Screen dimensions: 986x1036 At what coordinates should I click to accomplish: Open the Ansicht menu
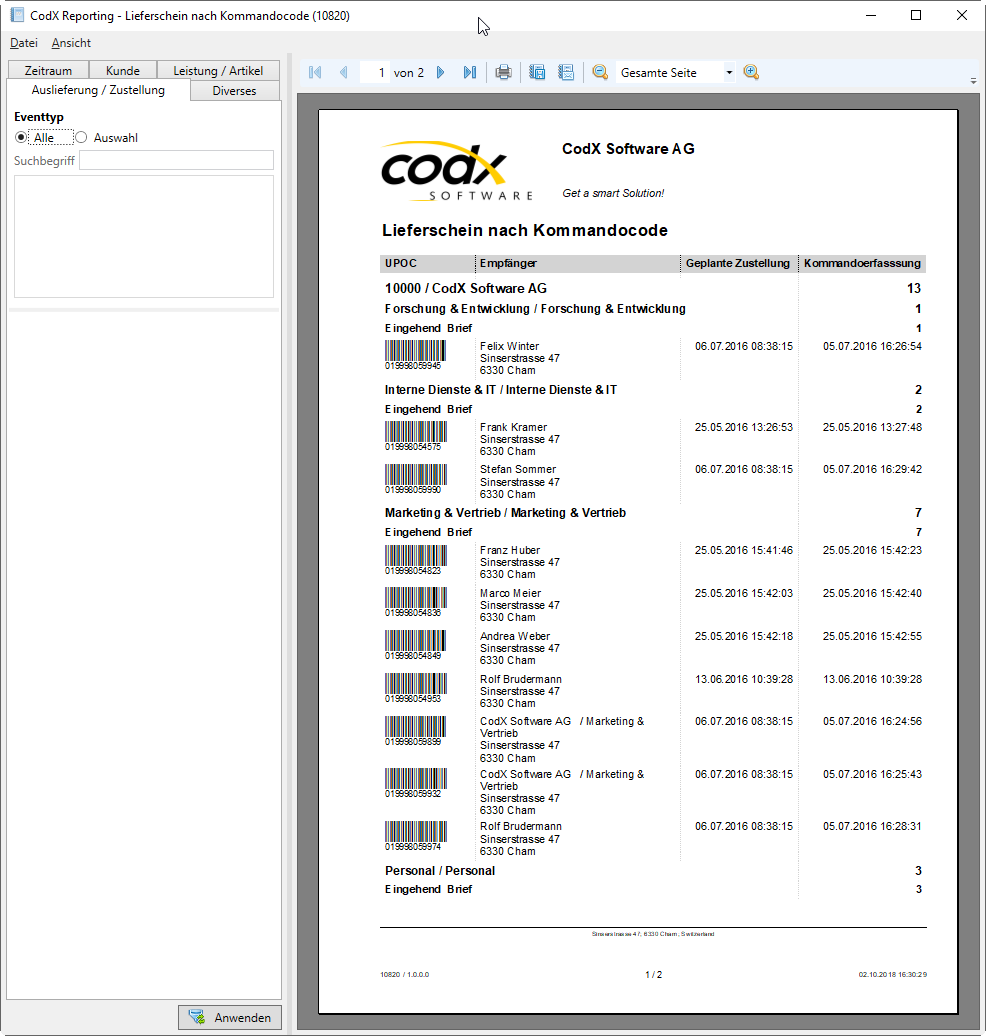tap(71, 43)
